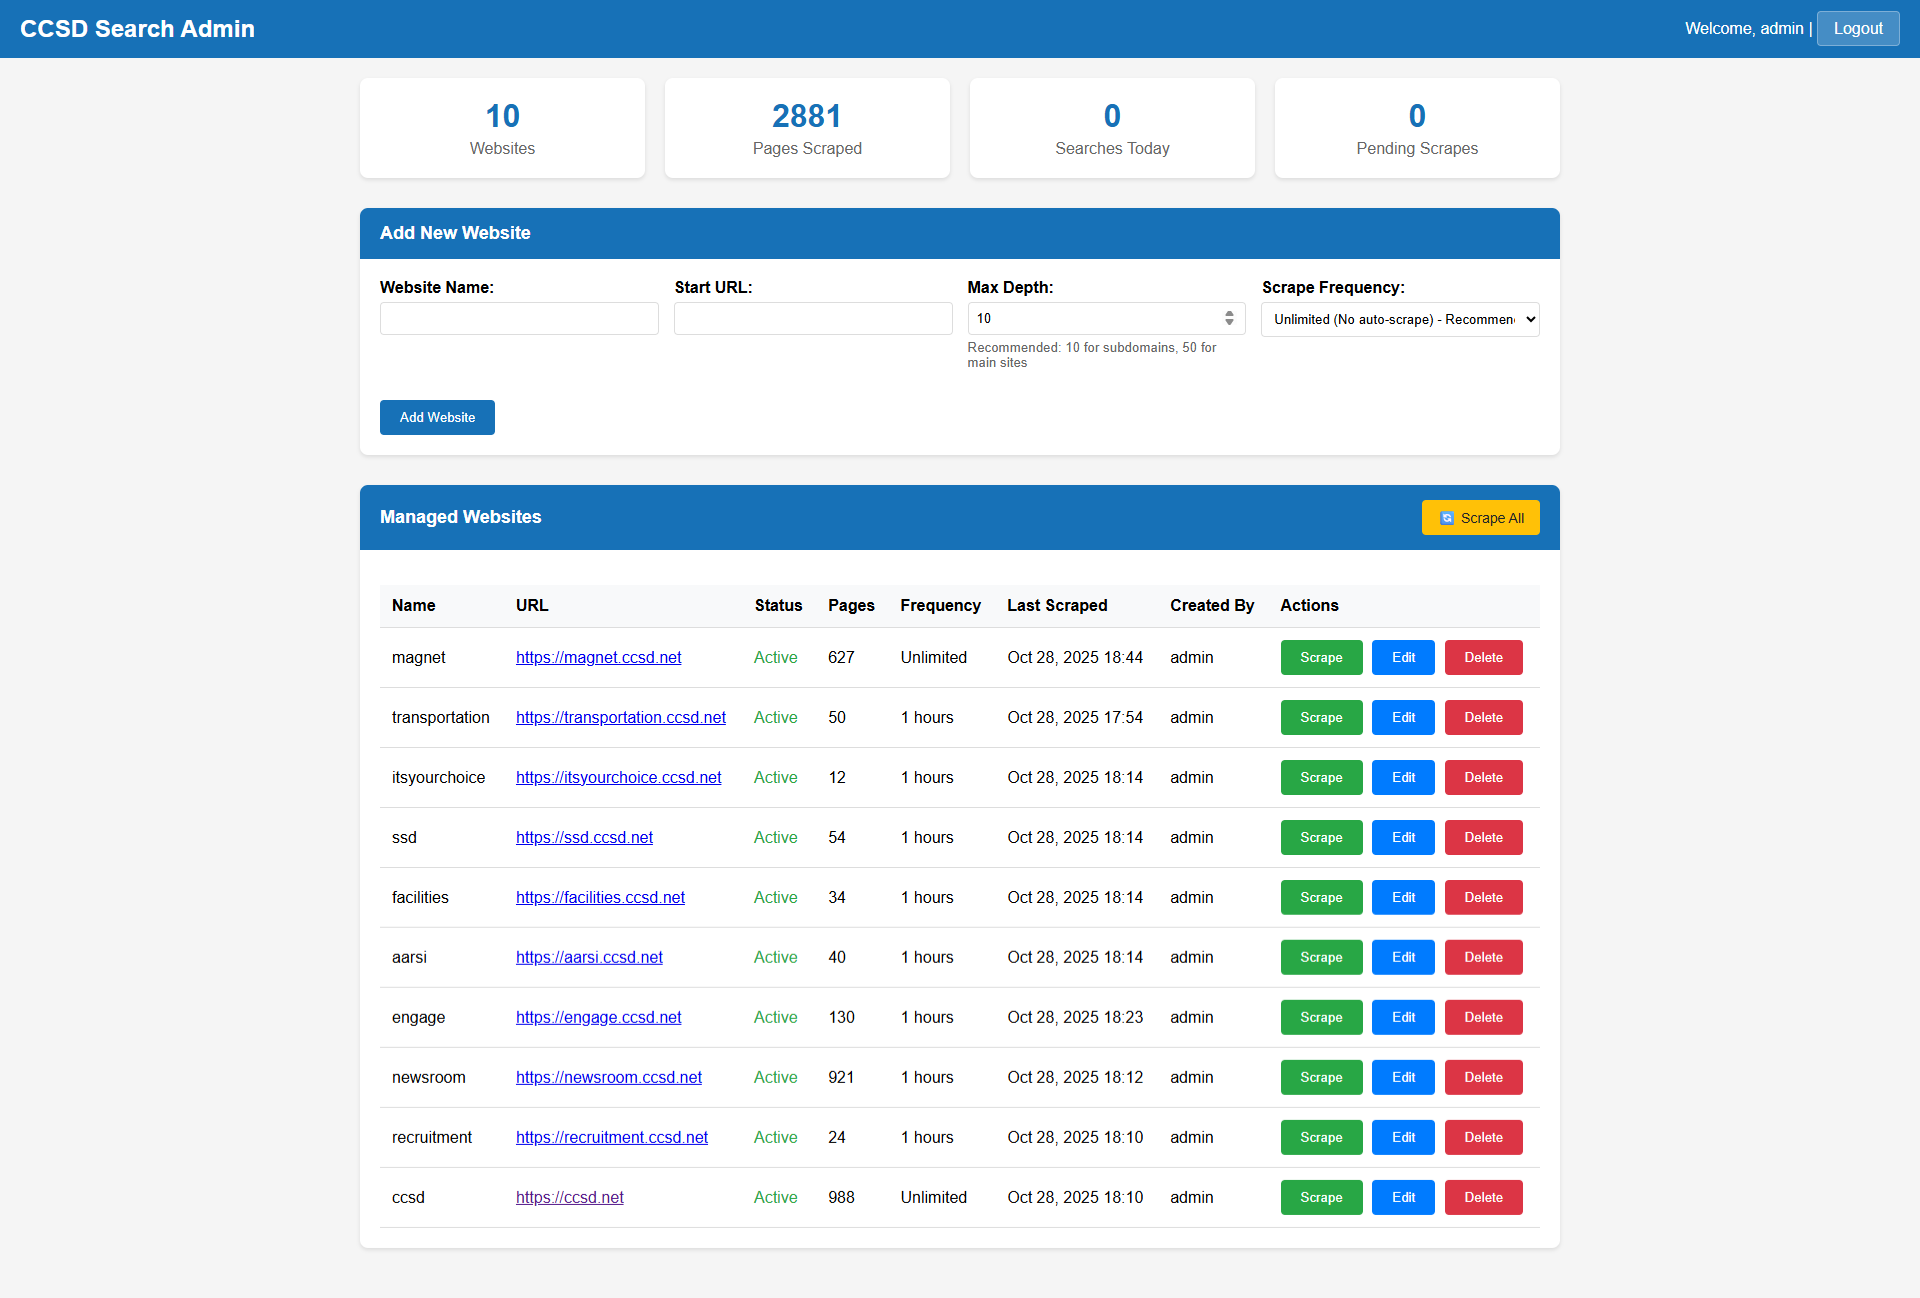
Task: Scrape the recruitment website
Action: (x=1321, y=1137)
